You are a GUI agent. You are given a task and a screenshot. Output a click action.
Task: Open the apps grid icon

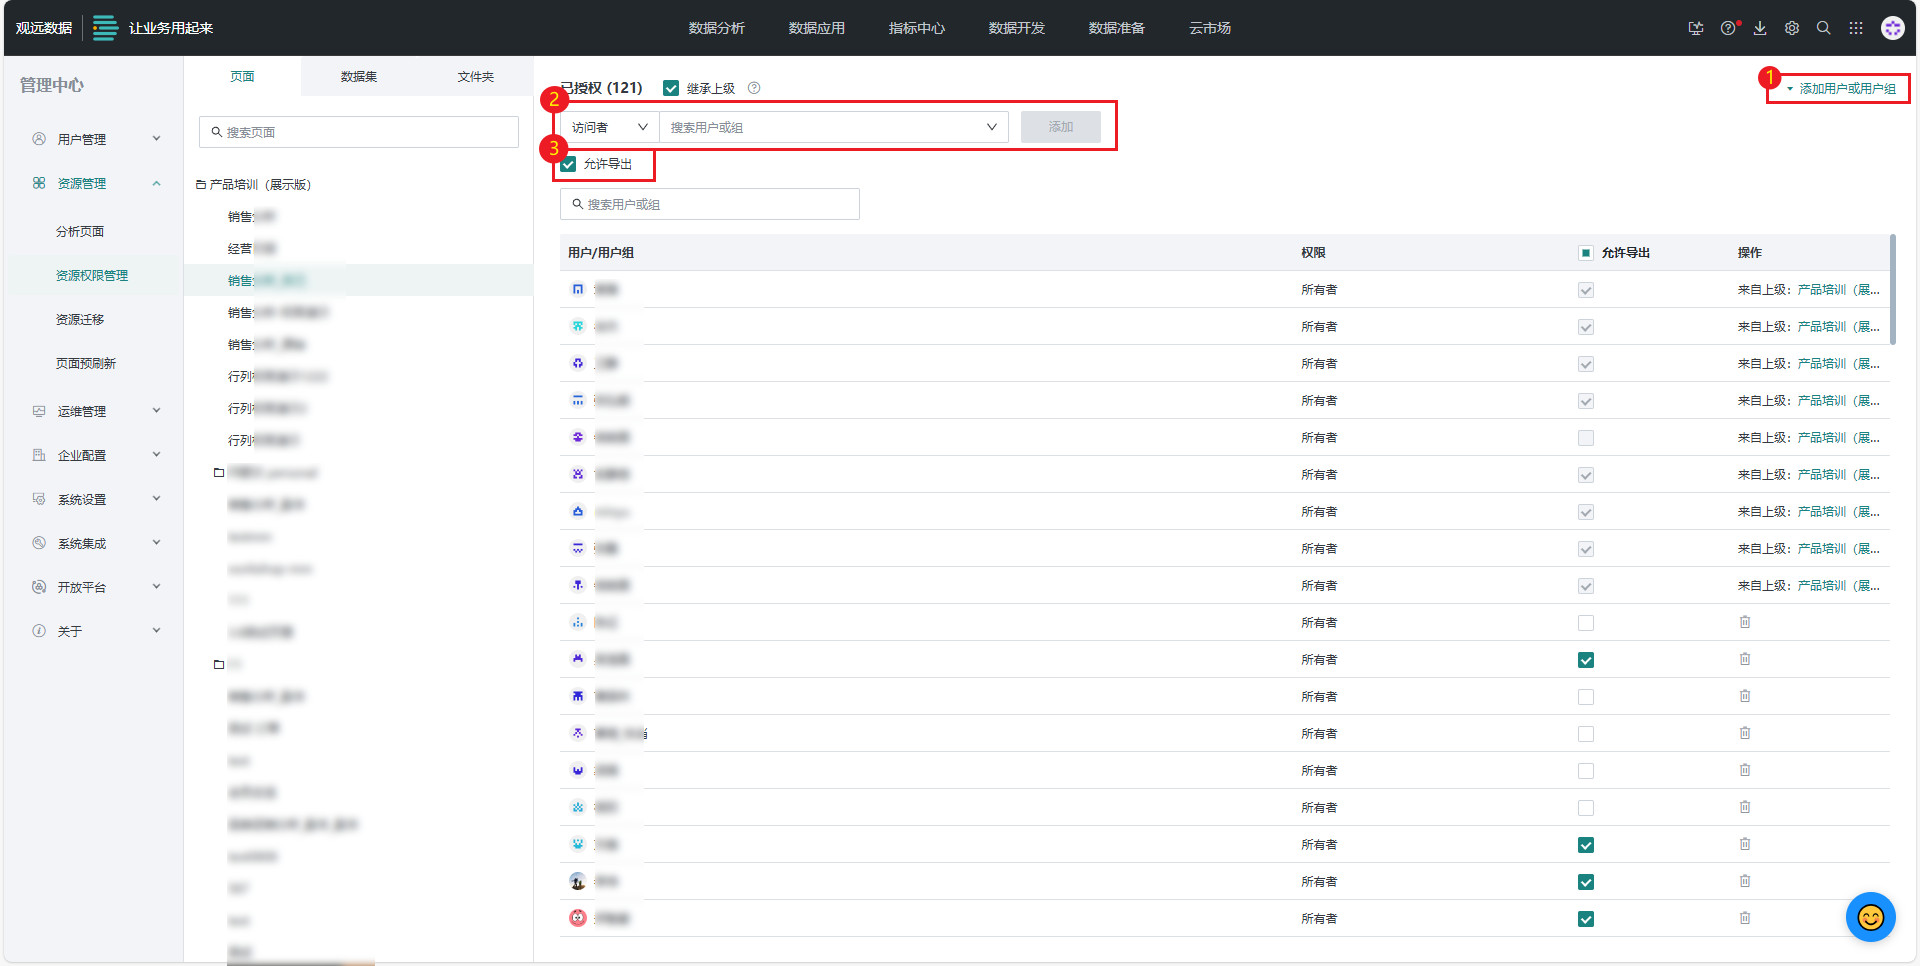click(1856, 28)
